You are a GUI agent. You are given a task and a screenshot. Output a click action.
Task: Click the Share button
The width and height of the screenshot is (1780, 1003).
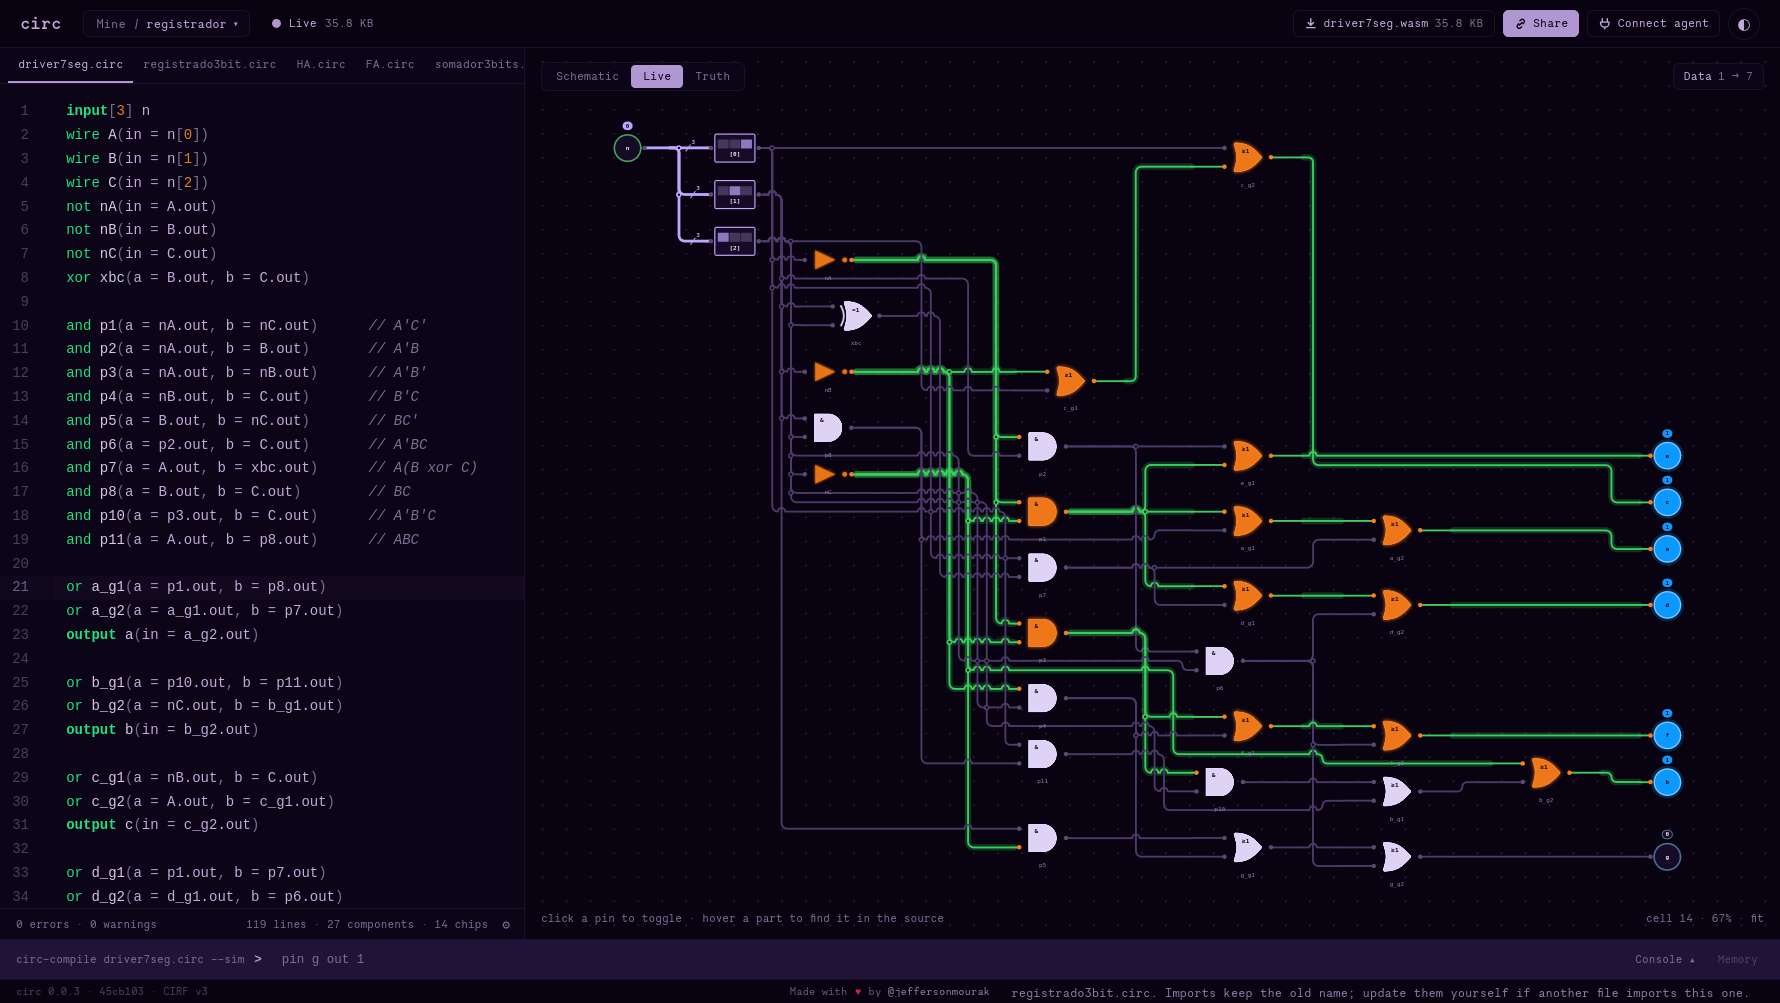click(x=1541, y=24)
